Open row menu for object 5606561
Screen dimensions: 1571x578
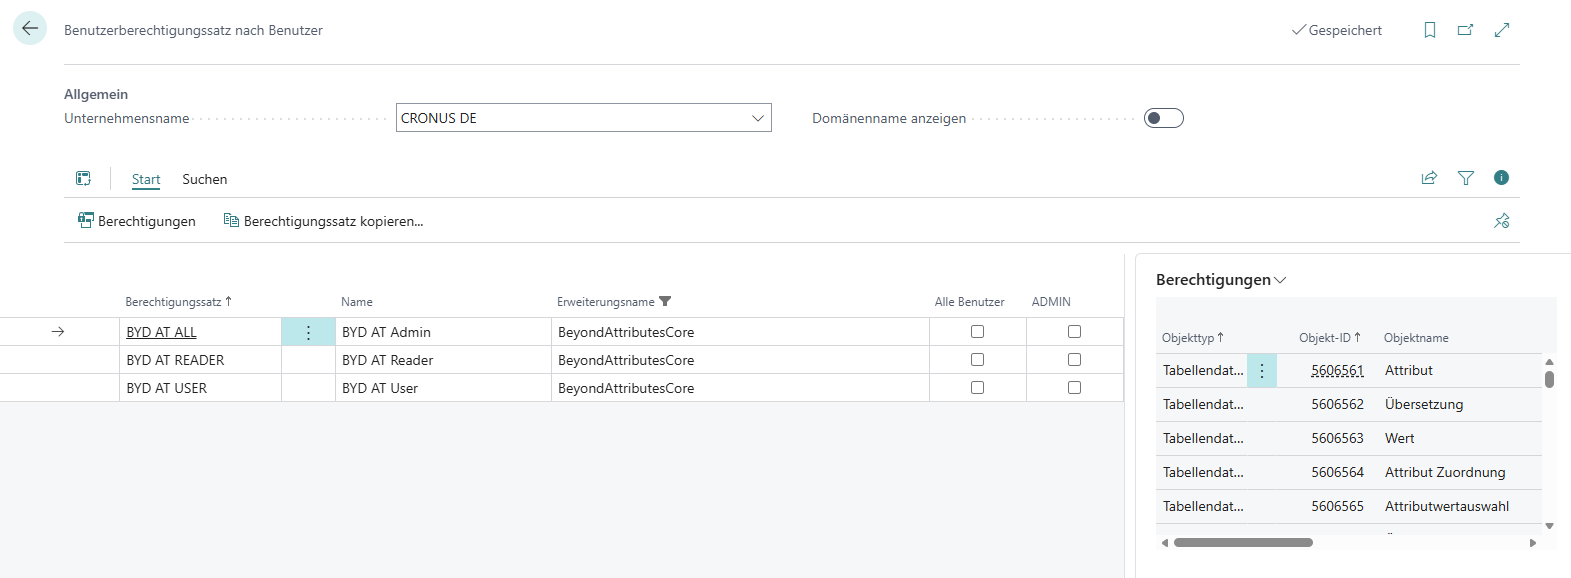(x=1262, y=371)
